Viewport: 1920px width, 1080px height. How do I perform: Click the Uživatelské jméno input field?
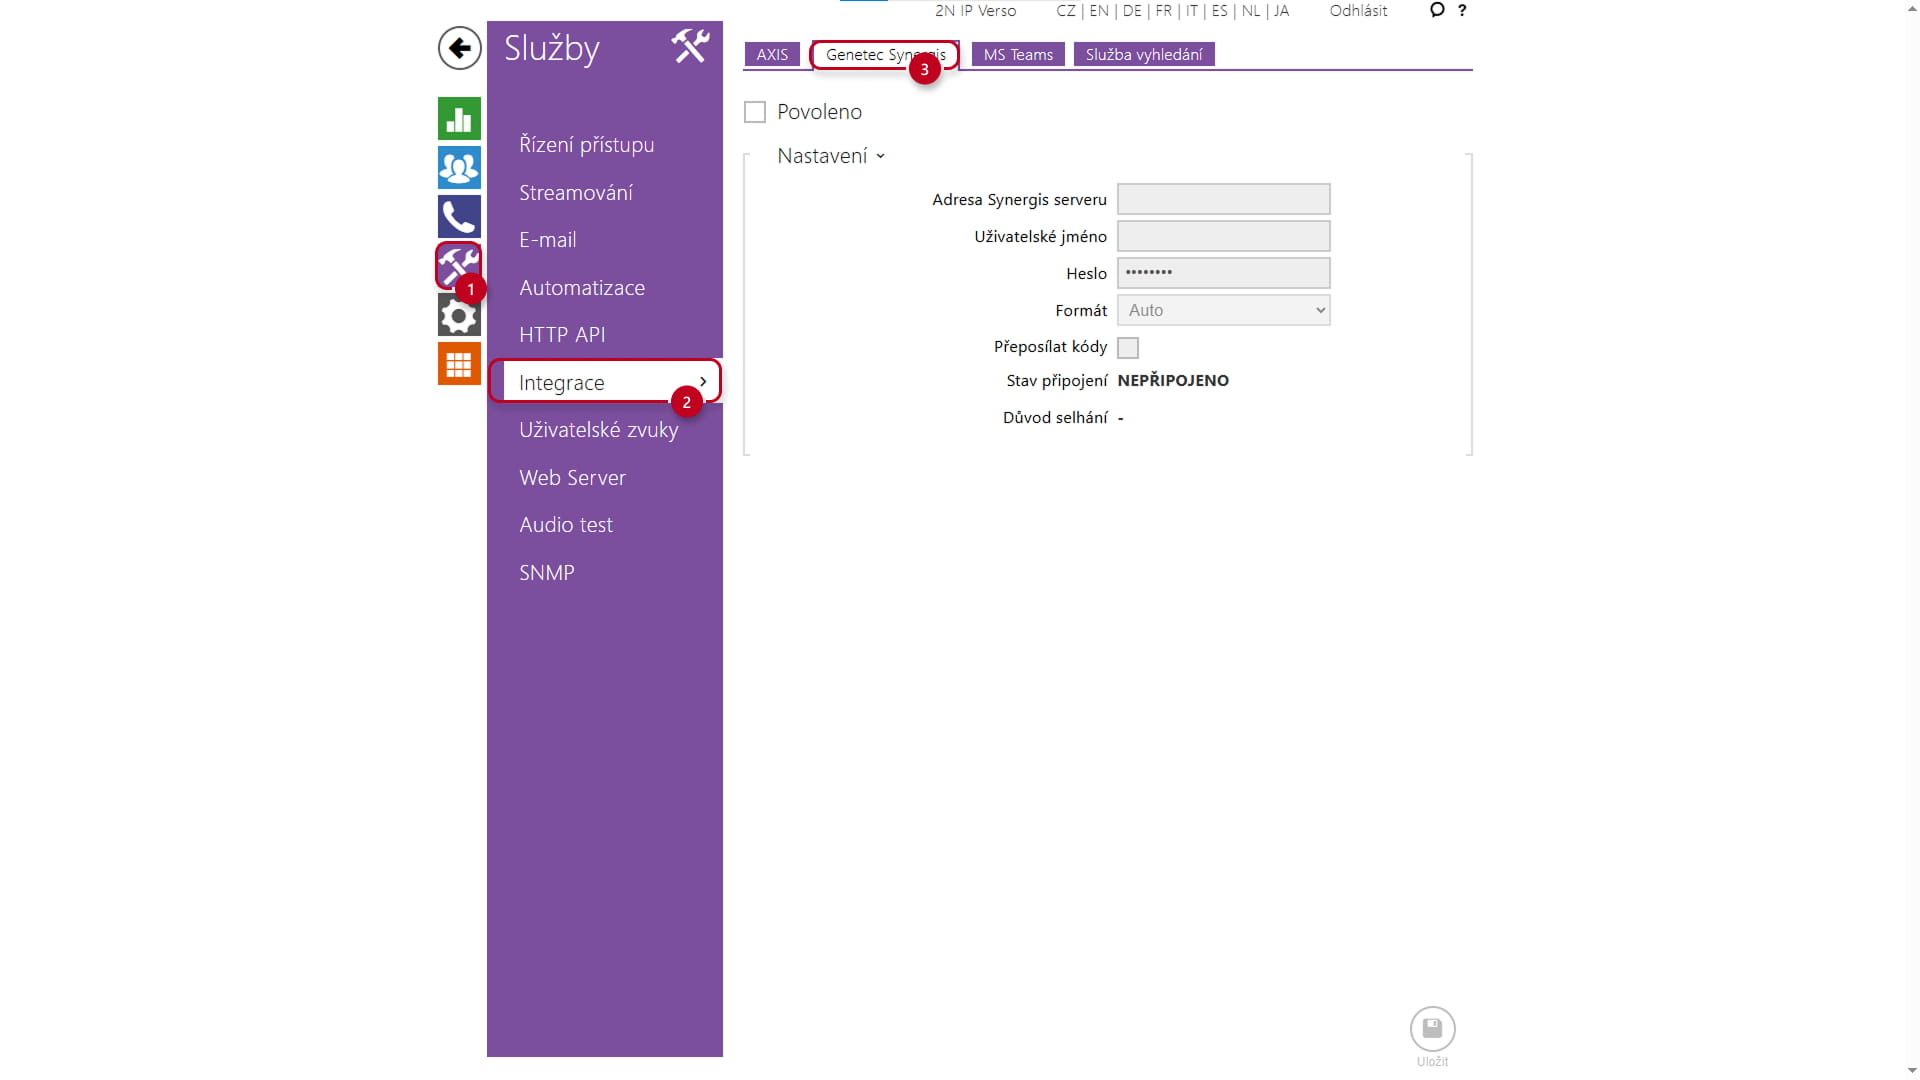pyautogui.click(x=1223, y=236)
